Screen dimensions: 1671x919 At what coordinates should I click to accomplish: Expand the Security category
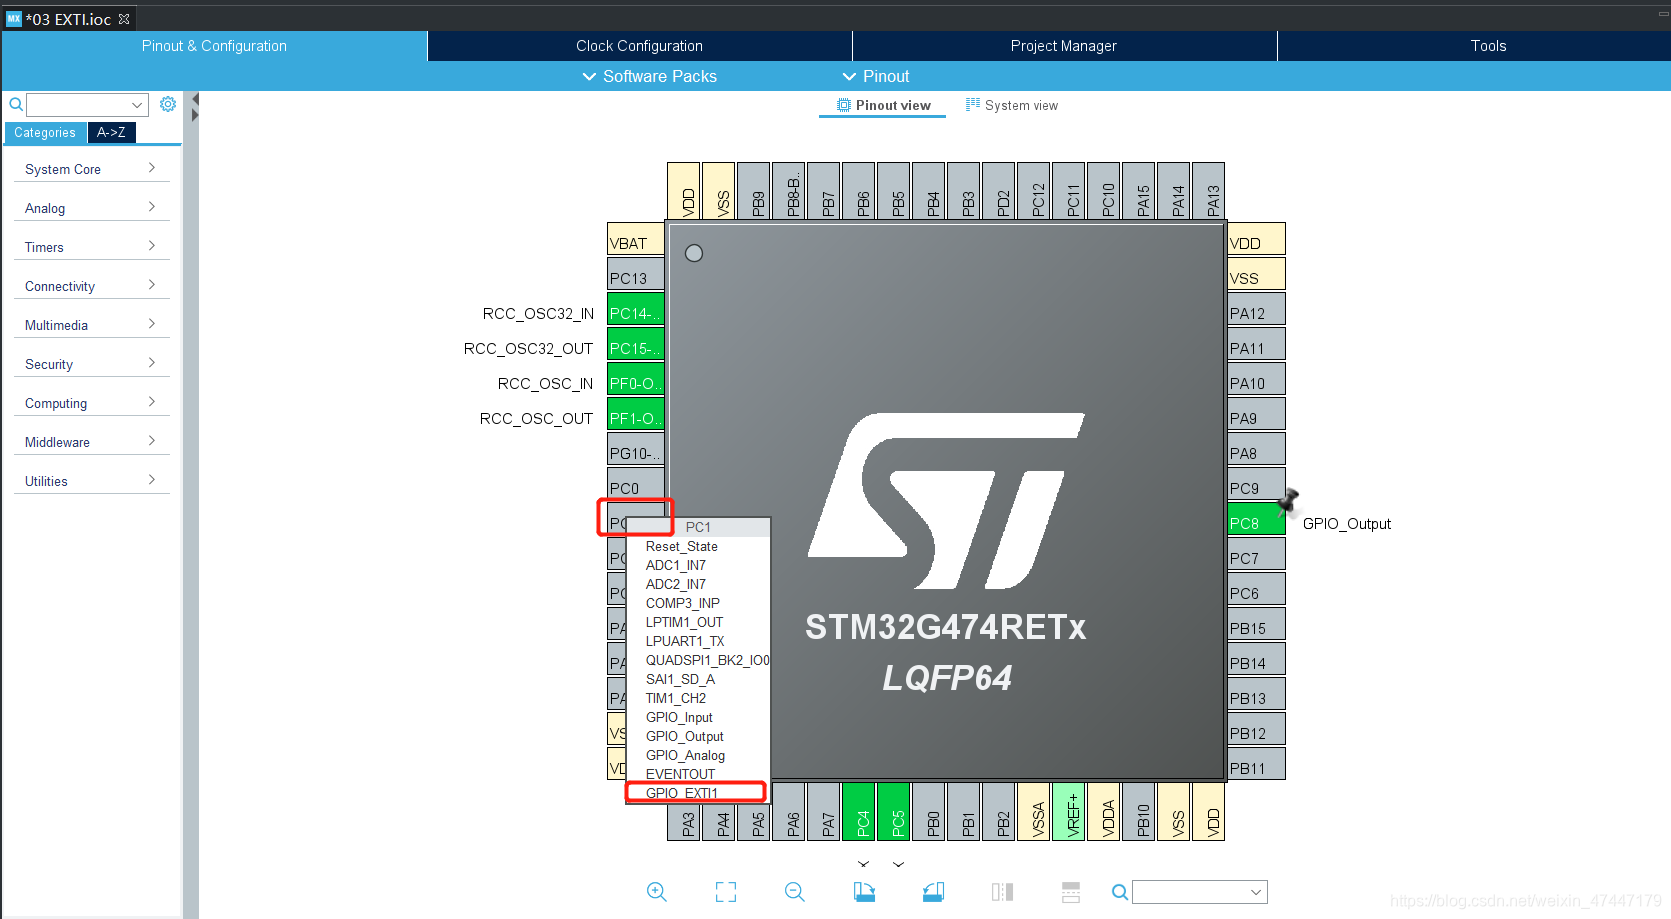point(91,364)
